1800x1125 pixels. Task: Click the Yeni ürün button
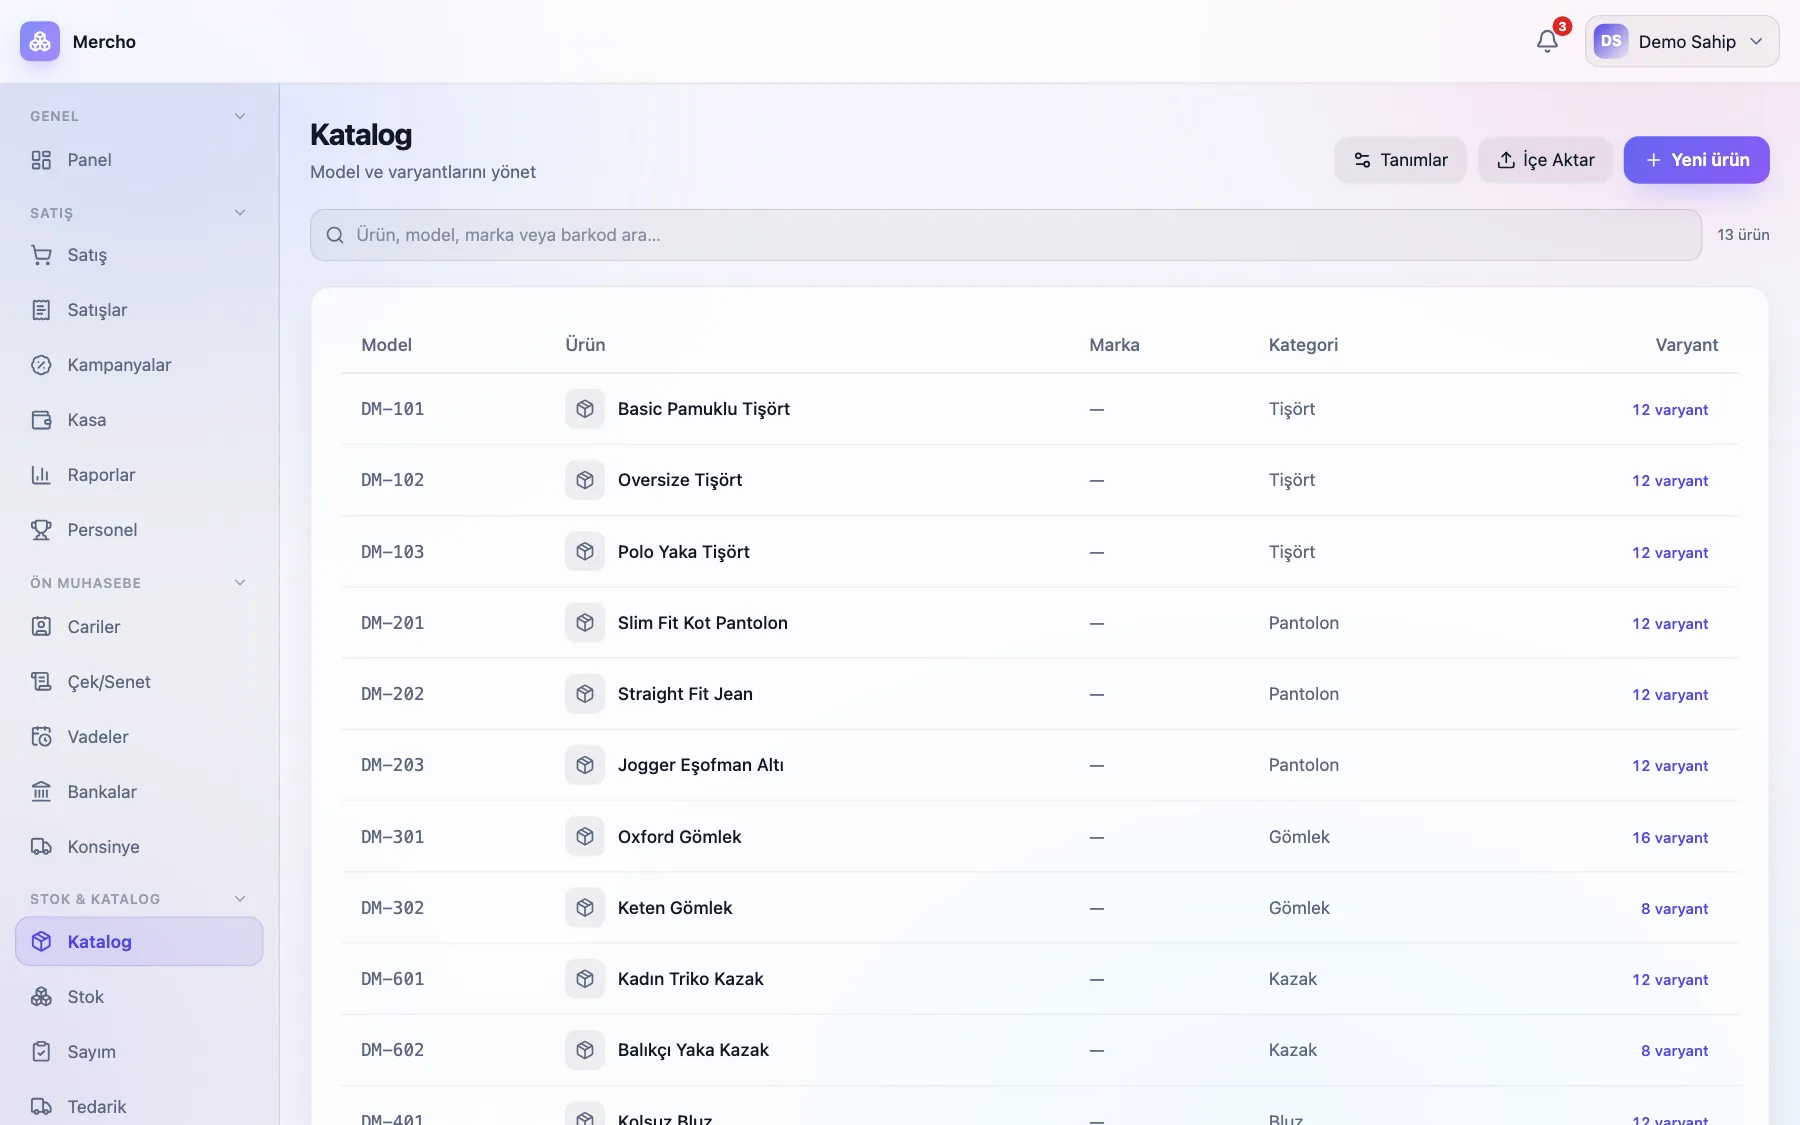[1696, 160]
